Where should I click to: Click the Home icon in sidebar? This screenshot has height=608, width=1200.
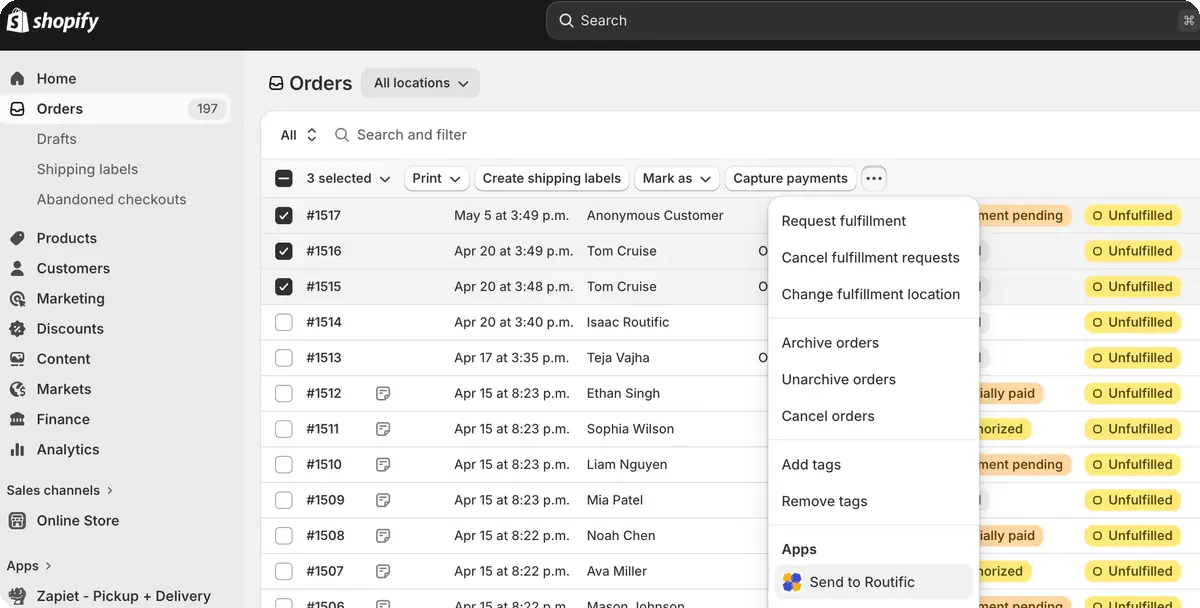(17, 78)
